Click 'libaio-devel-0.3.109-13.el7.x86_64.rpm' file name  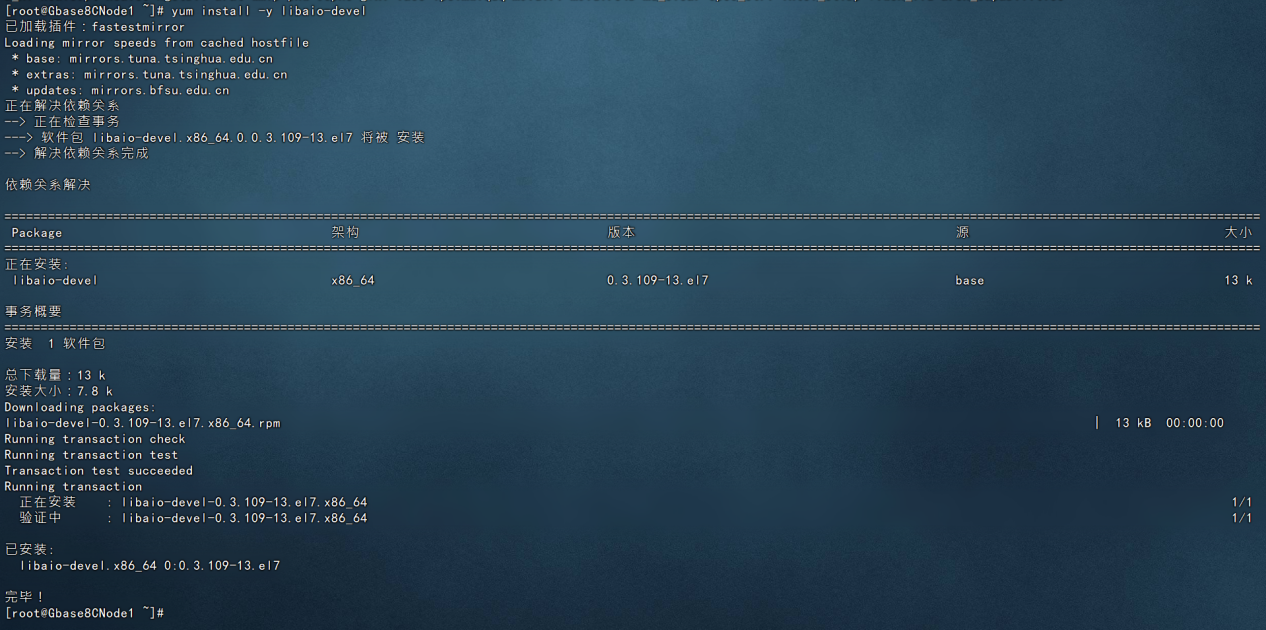[143, 424]
